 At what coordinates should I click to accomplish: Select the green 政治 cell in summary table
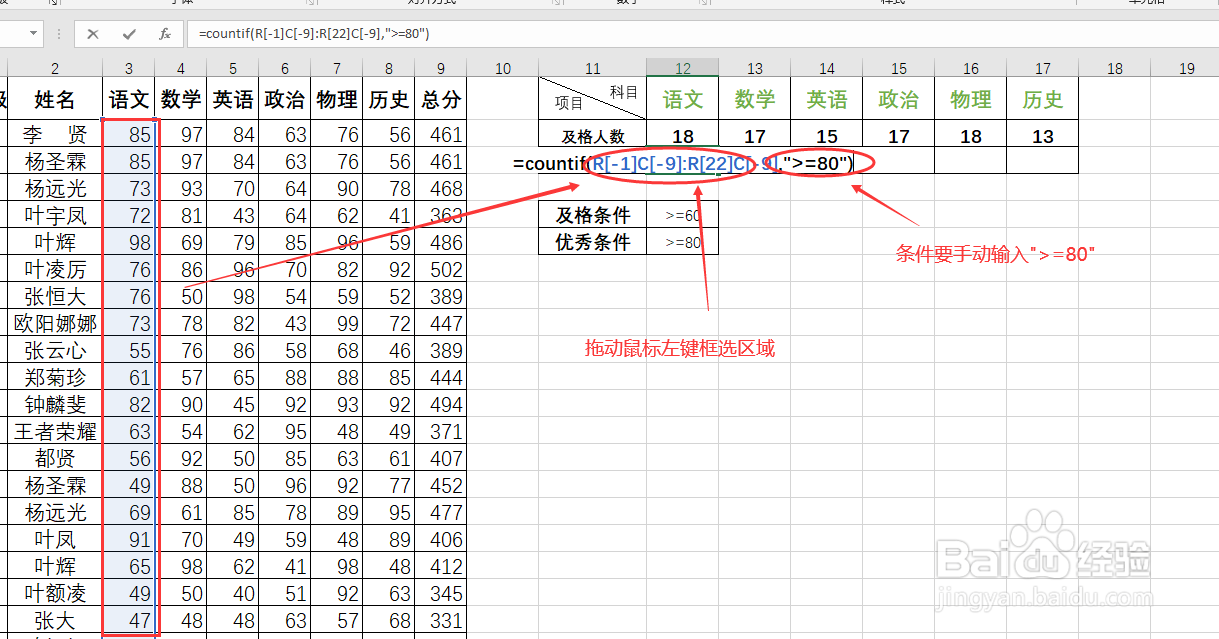coord(899,99)
